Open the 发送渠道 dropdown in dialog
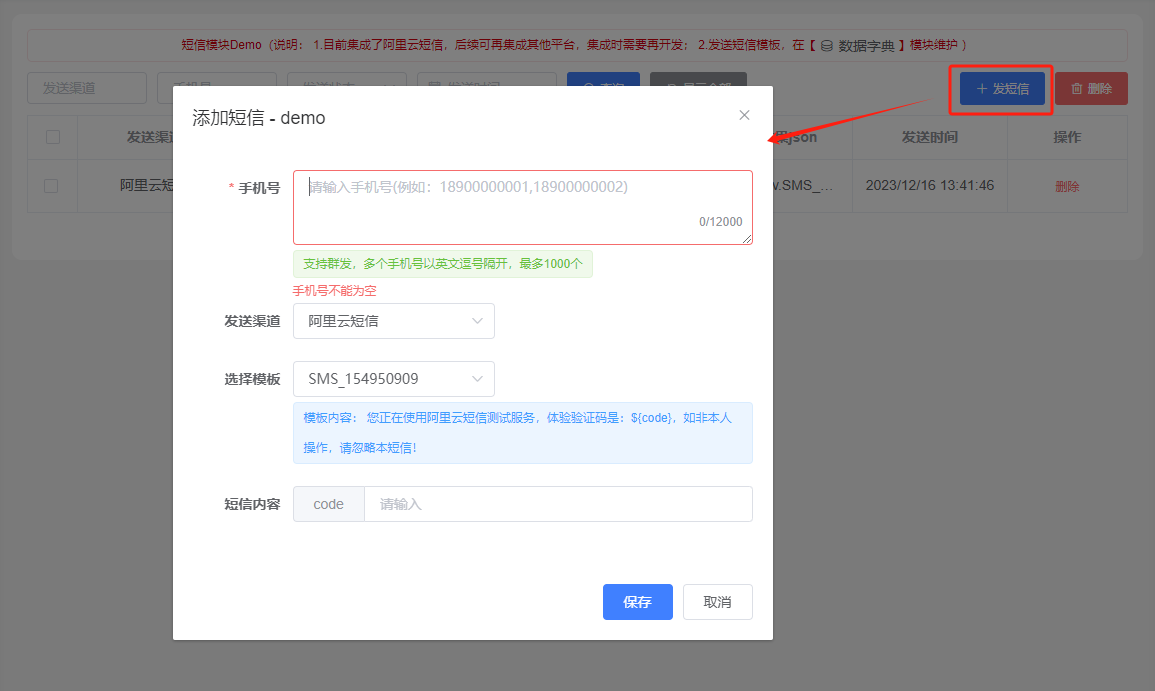Viewport: 1155px width, 691px height. [x=393, y=321]
